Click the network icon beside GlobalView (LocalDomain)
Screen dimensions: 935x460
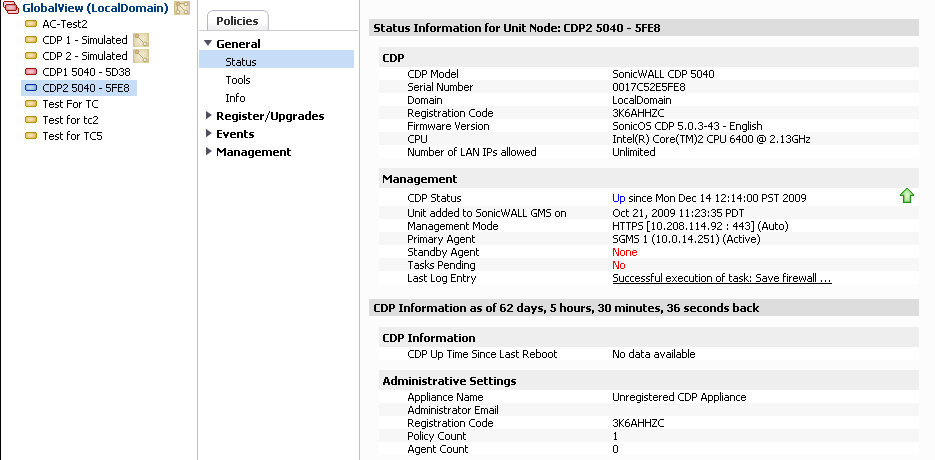[x=182, y=8]
